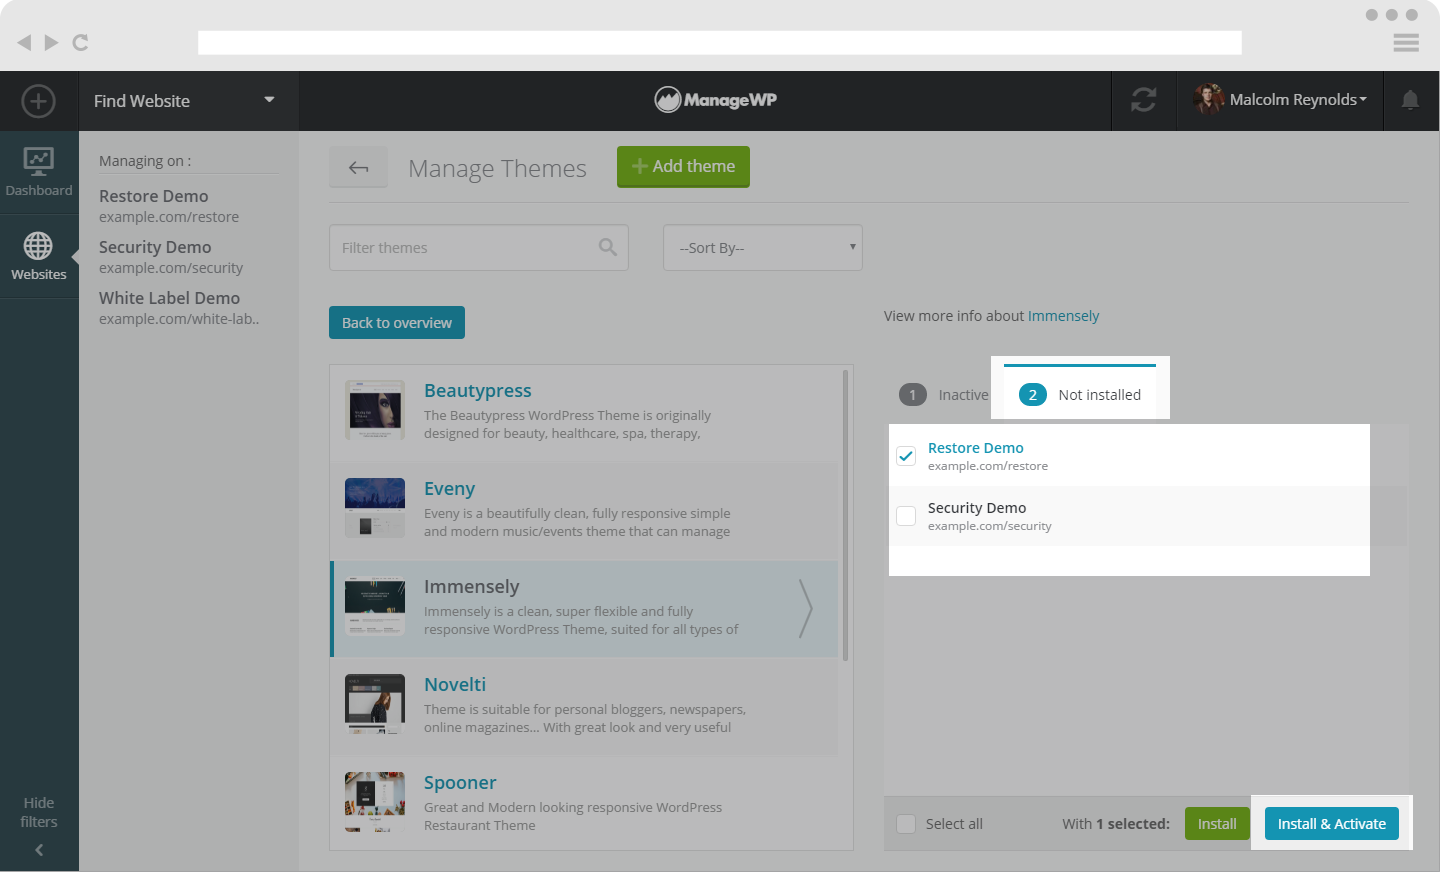The width and height of the screenshot is (1440, 872).
Task: Select the Immensely theme title
Action: pos(472,587)
